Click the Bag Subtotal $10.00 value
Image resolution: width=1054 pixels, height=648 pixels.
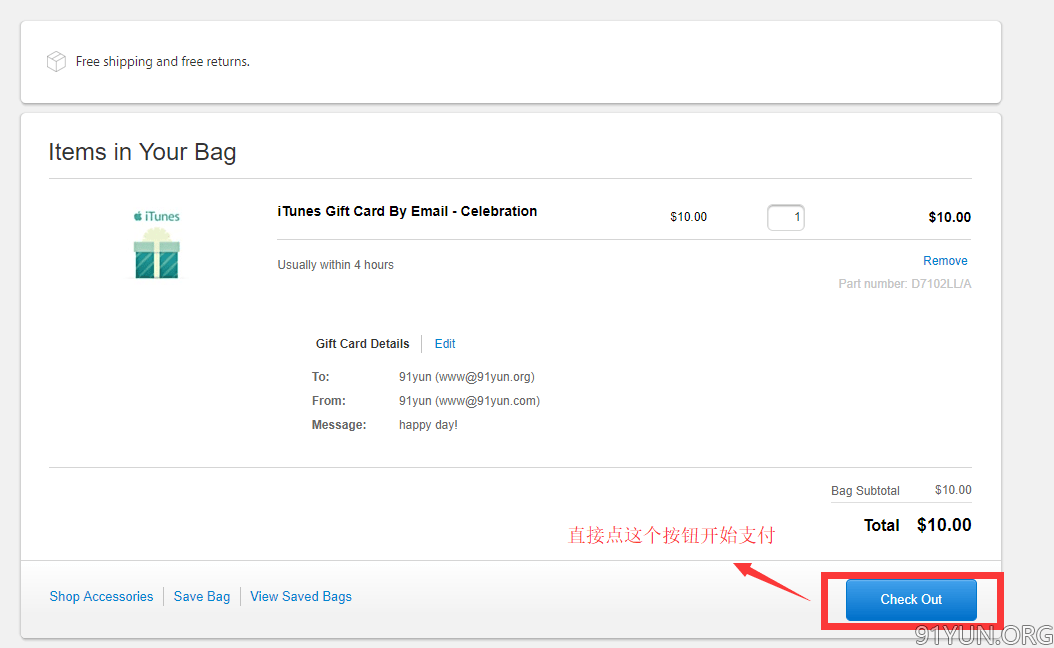953,490
